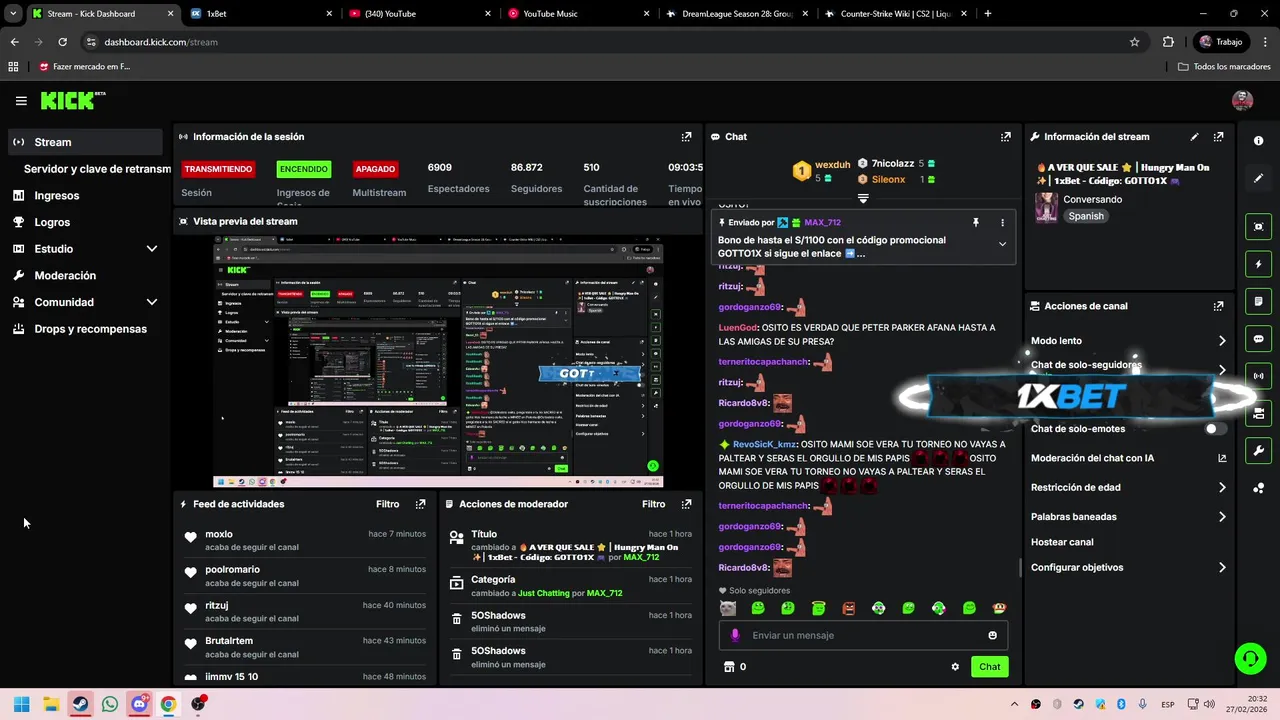Click Hostear canal

(x=1062, y=542)
